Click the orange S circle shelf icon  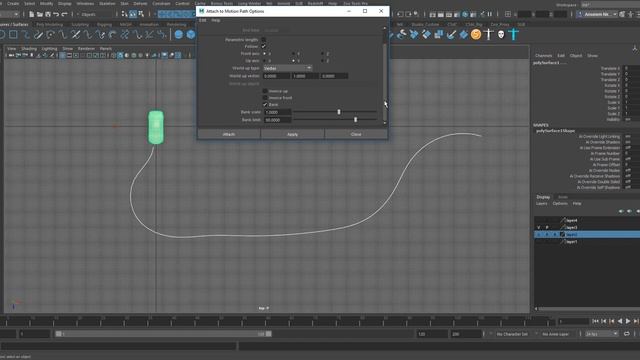click(x=476, y=35)
